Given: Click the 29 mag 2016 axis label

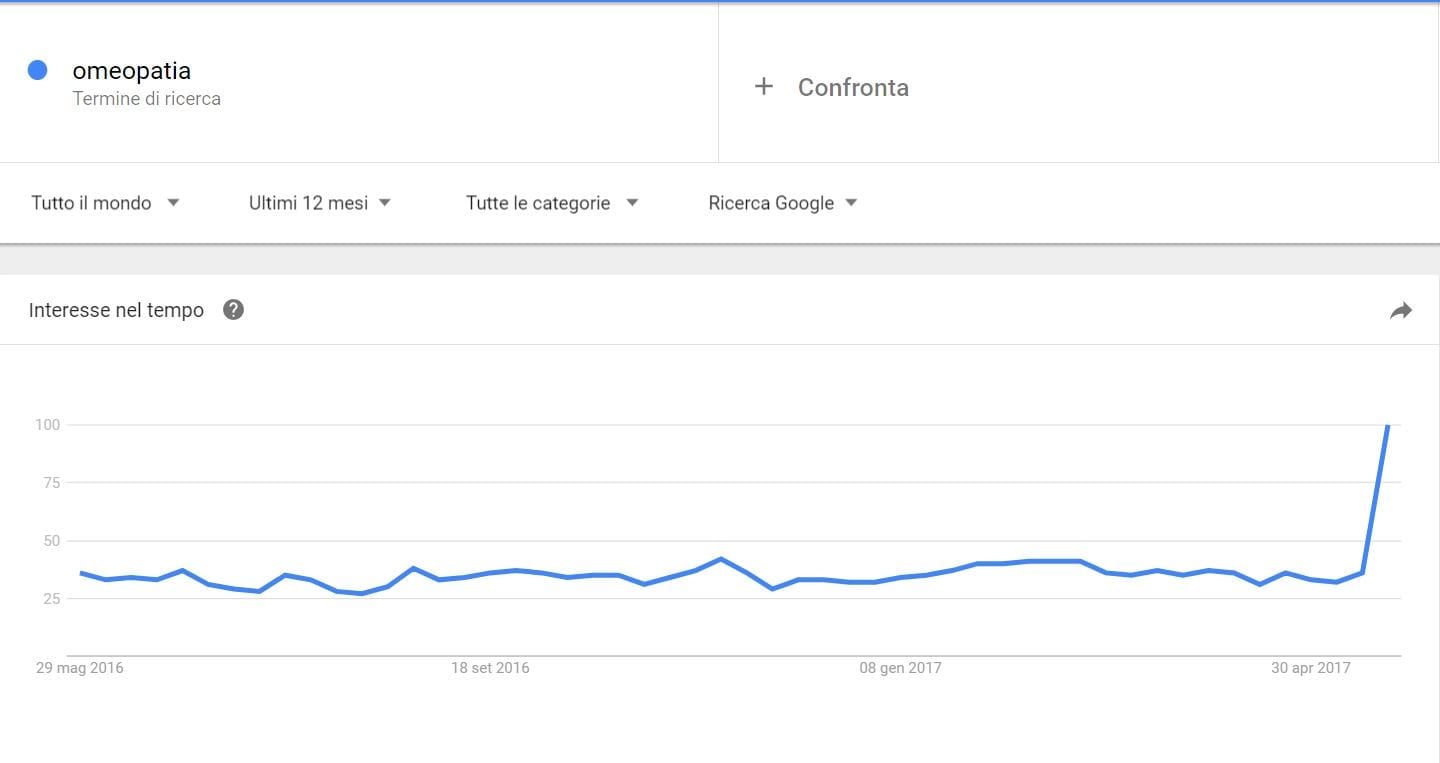Looking at the screenshot, I should coord(80,668).
